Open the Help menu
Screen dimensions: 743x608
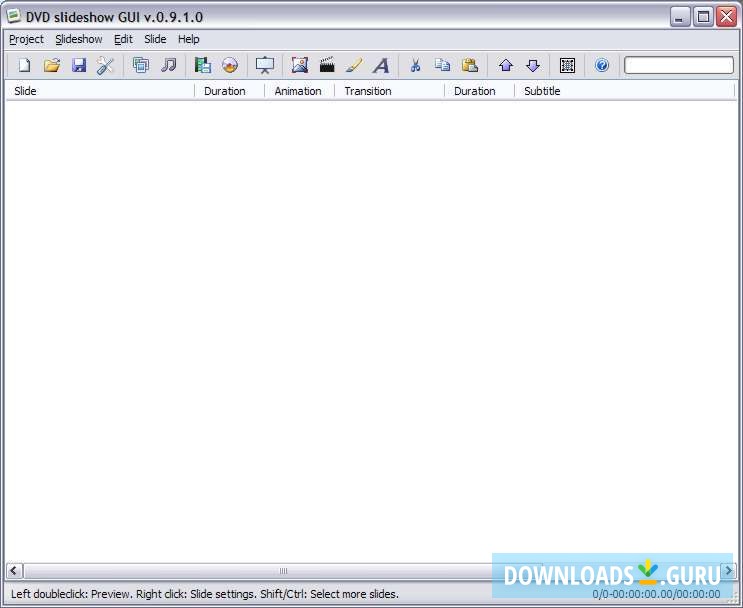[189, 39]
